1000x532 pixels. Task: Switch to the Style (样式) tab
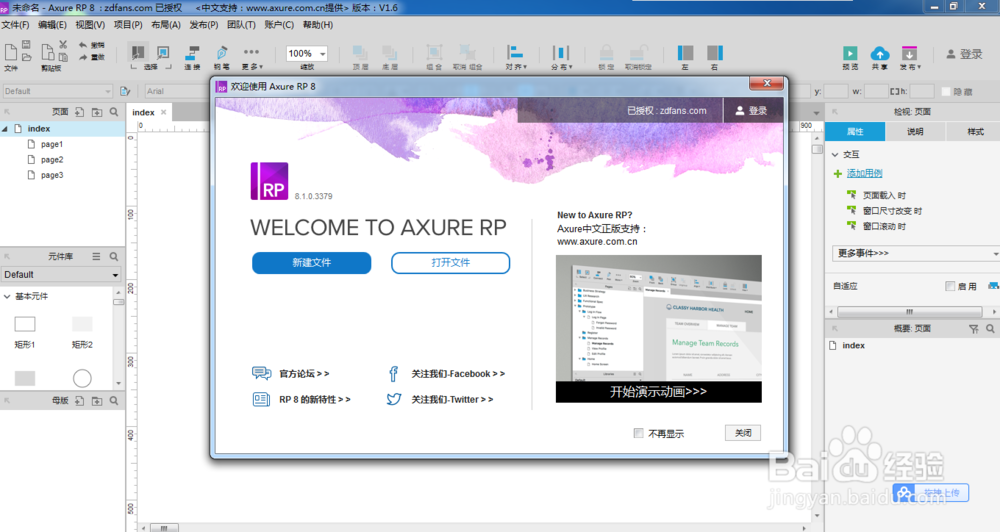975,131
